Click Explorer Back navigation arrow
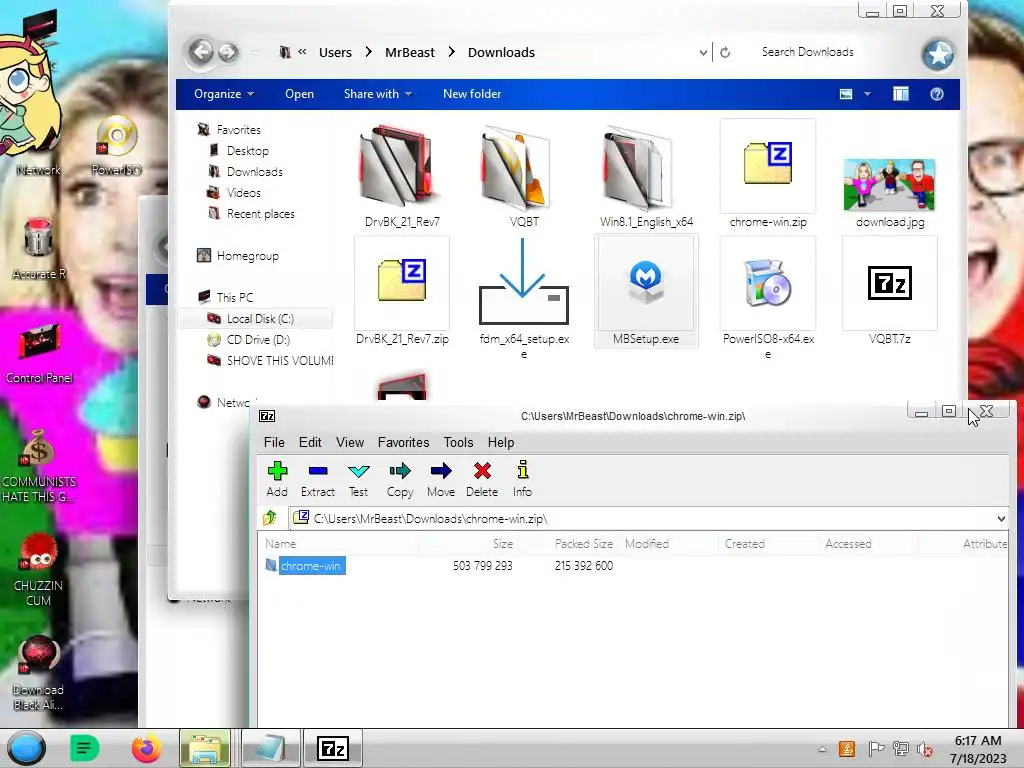1024x768 pixels. (201, 51)
